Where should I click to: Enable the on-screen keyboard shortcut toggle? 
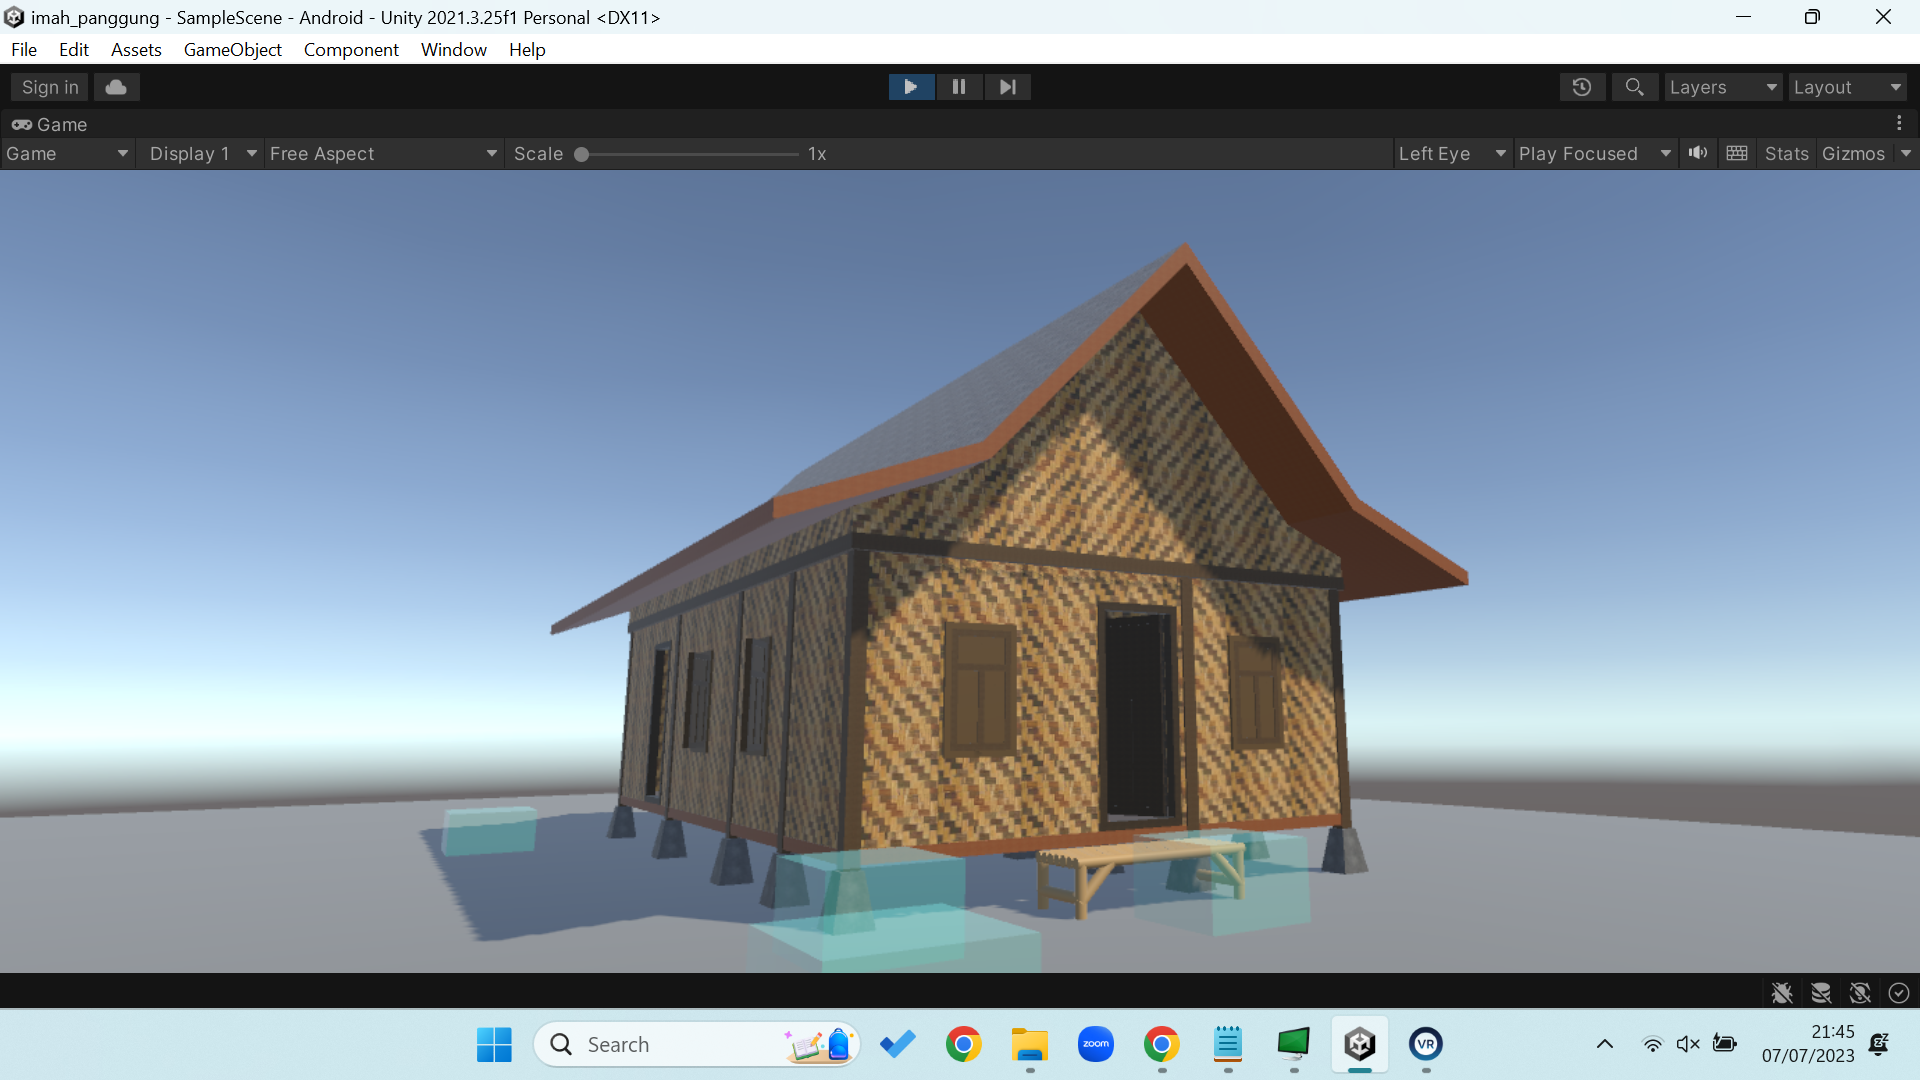[1737, 153]
